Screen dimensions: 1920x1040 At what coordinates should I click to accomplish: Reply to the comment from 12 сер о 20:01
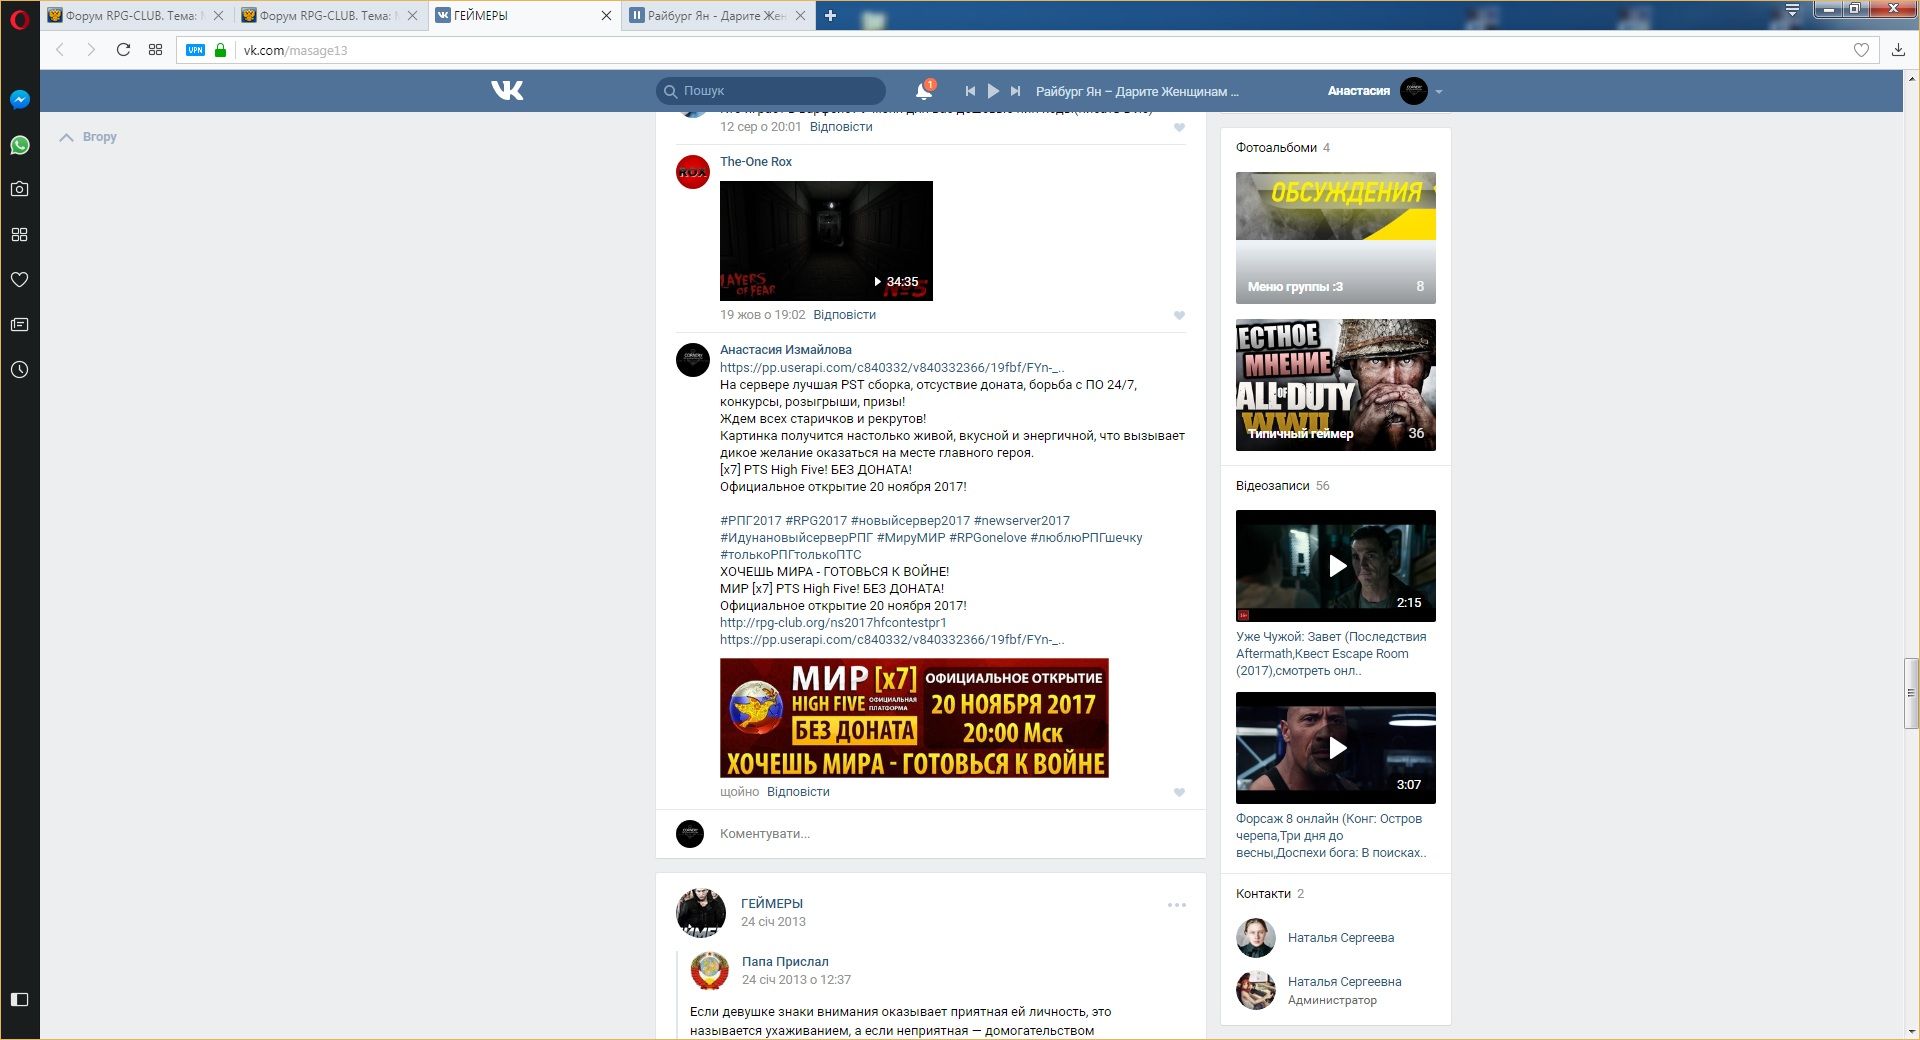click(x=841, y=127)
